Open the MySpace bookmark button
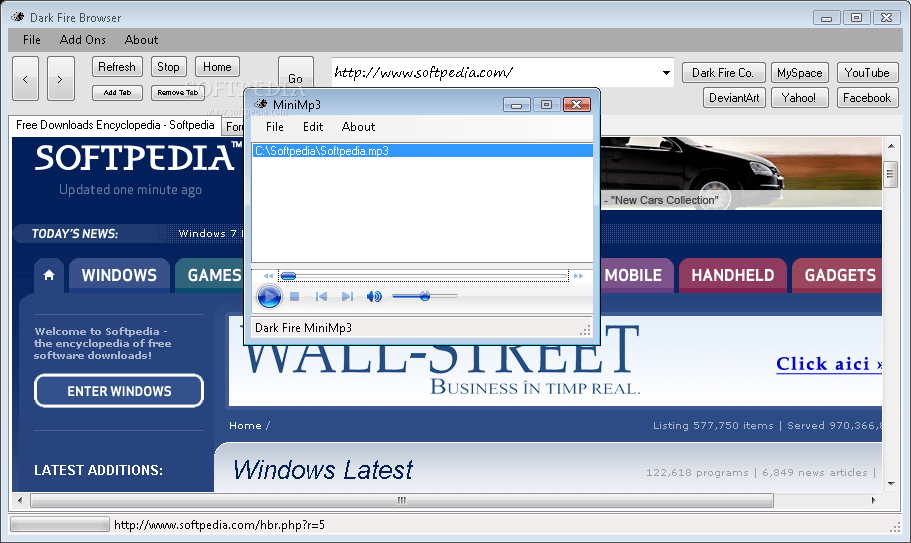This screenshot has width=911, height=543. pyautogui.click(x=800, y=73)
